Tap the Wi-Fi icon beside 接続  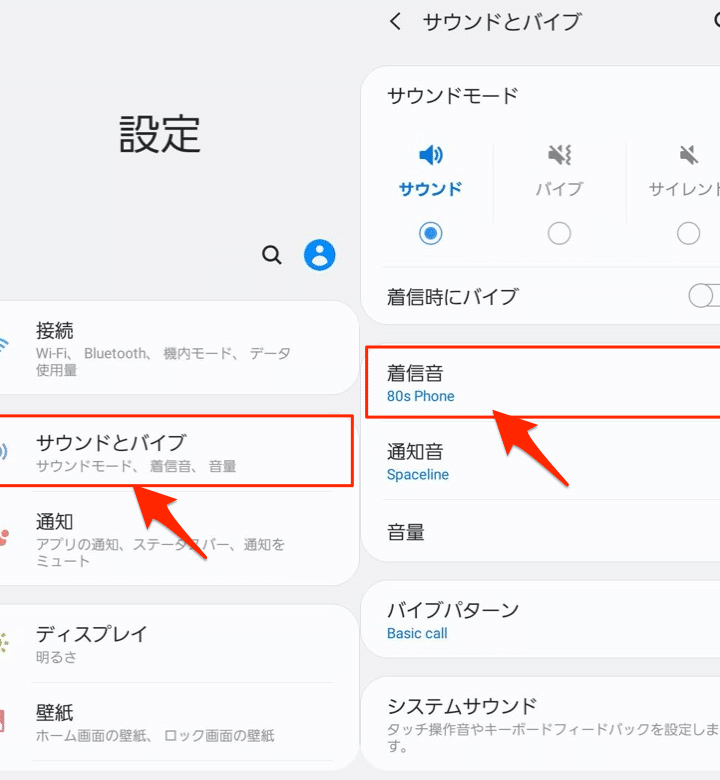(4, 345)
